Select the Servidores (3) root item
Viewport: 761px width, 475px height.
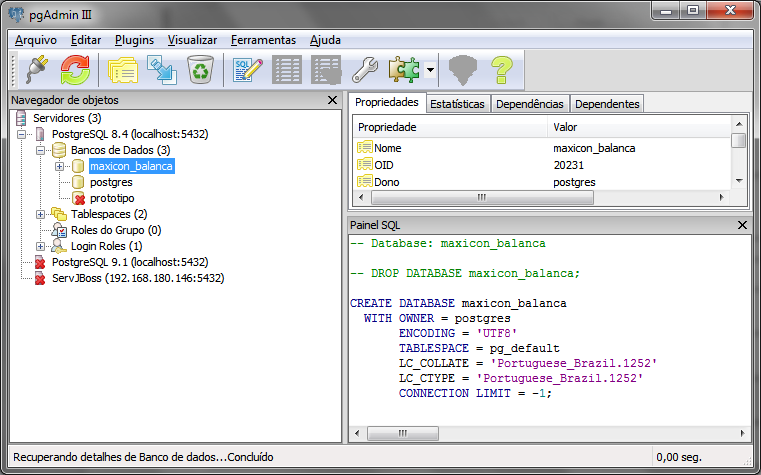tap(67, 118)
